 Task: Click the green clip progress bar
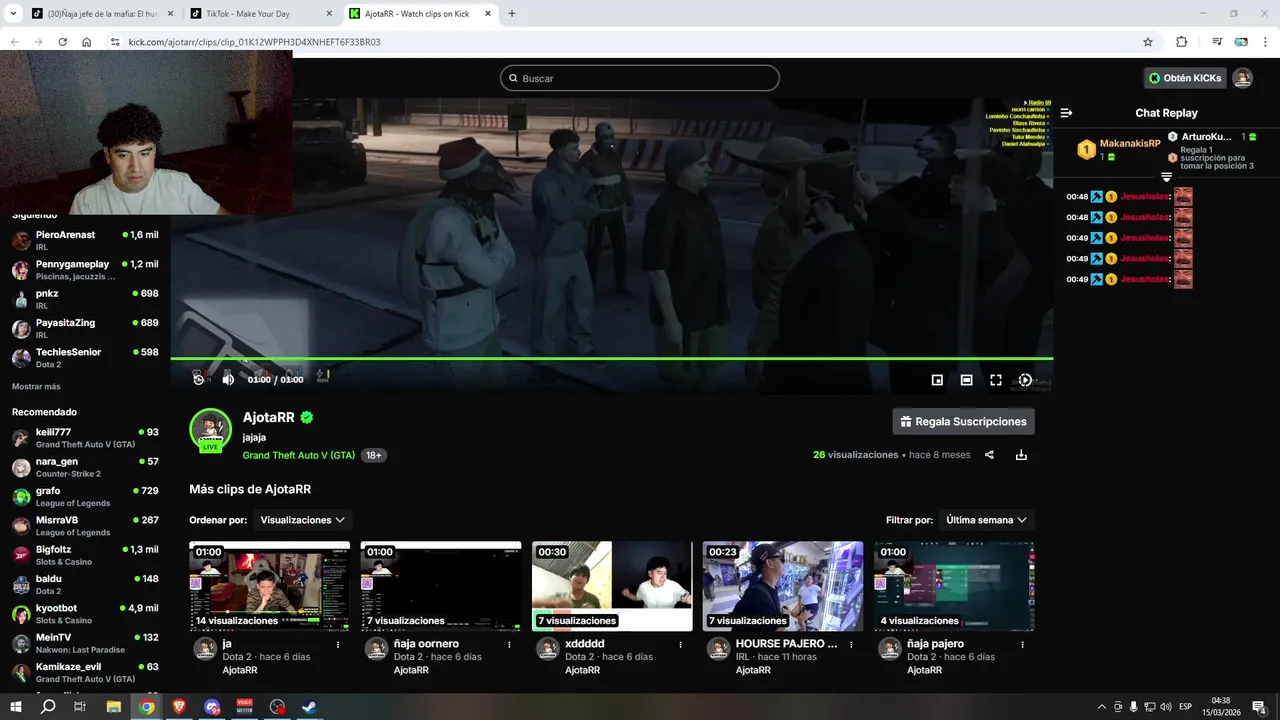coord(611,358)
